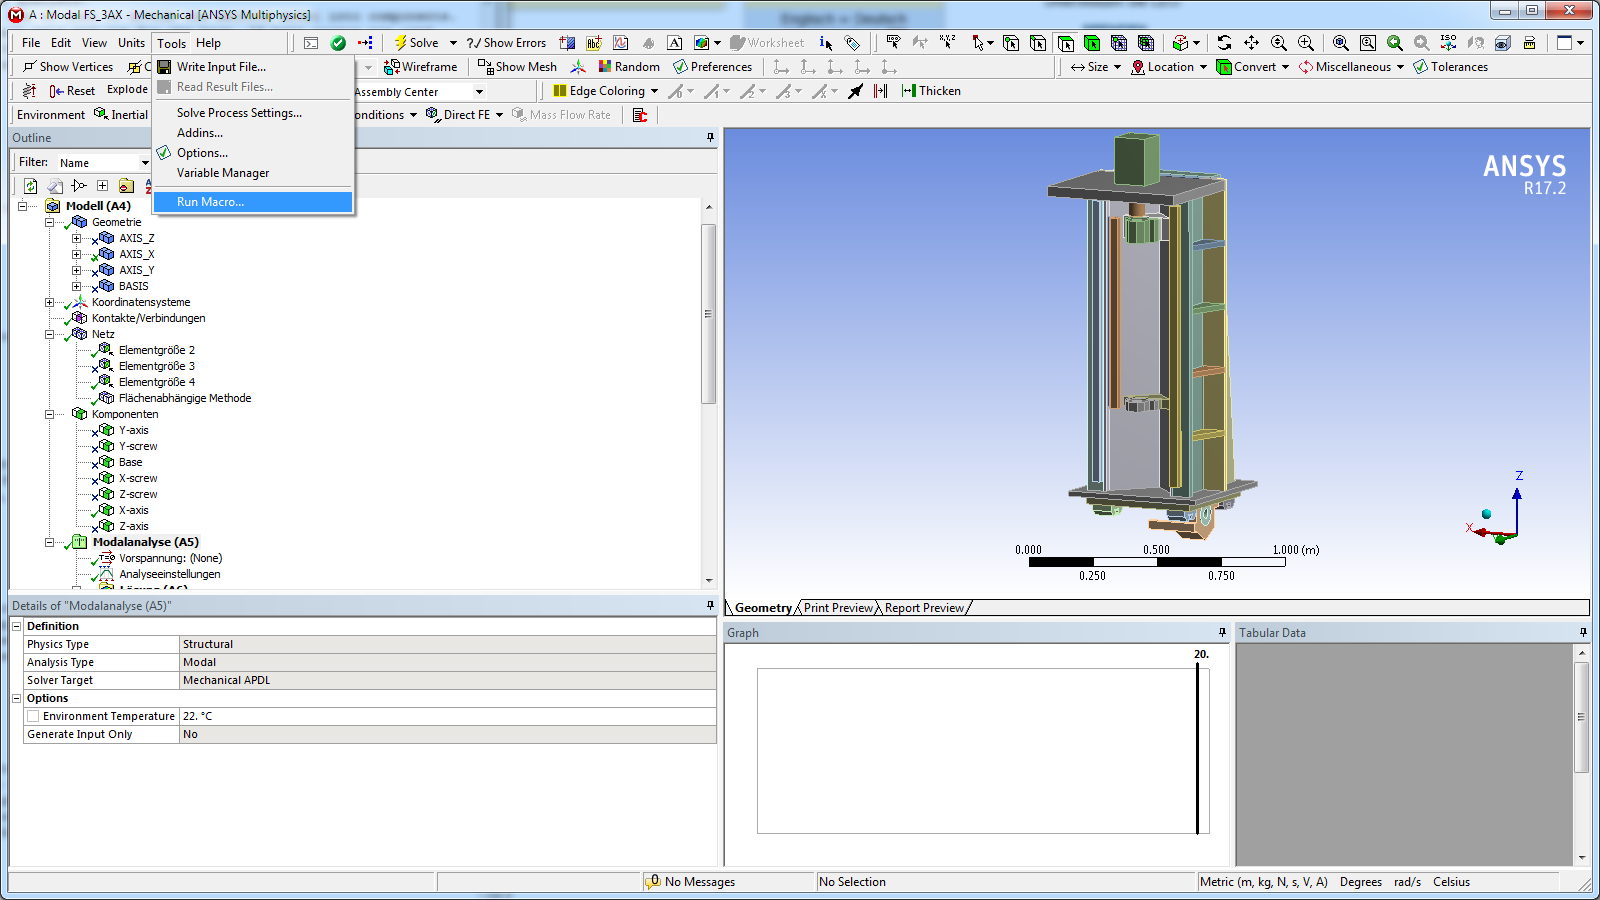
Task: Select the Face selection filter
Action: (1065, 43)
